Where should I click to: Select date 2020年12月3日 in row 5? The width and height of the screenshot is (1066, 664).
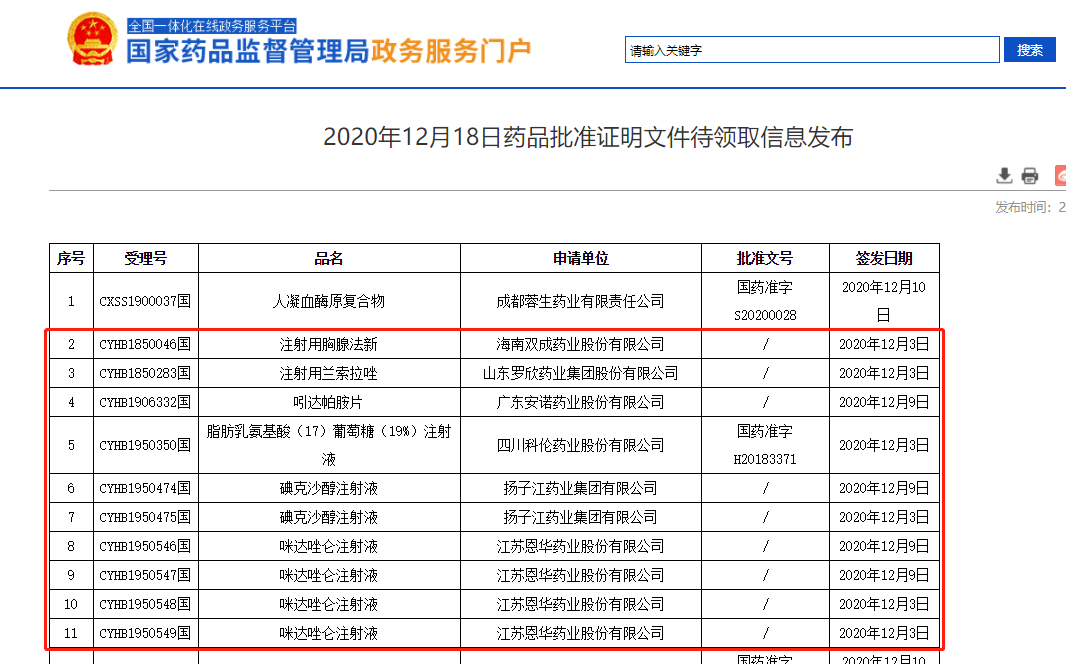tap(884, 445)
